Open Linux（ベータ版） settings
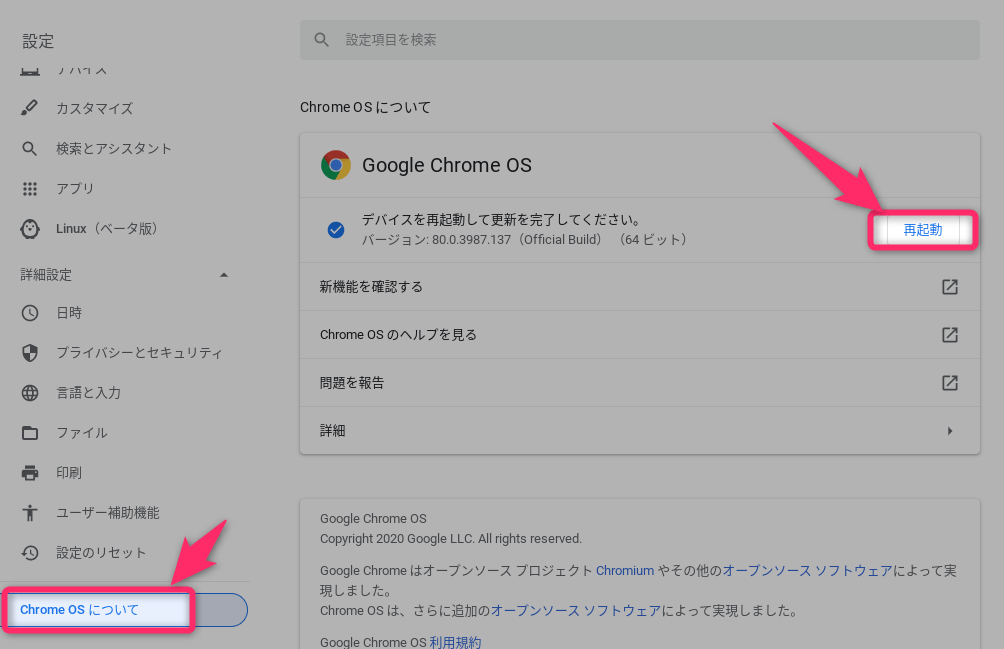1004x649 pixels. (106, 228)
